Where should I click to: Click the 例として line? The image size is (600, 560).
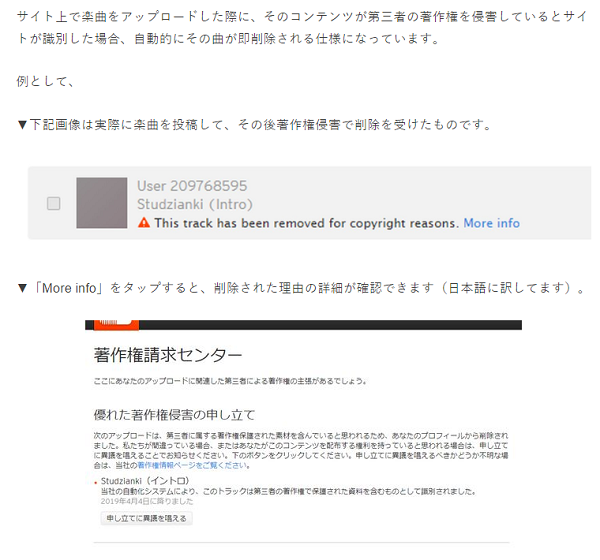pyautogui.click(x=45, y=81)
